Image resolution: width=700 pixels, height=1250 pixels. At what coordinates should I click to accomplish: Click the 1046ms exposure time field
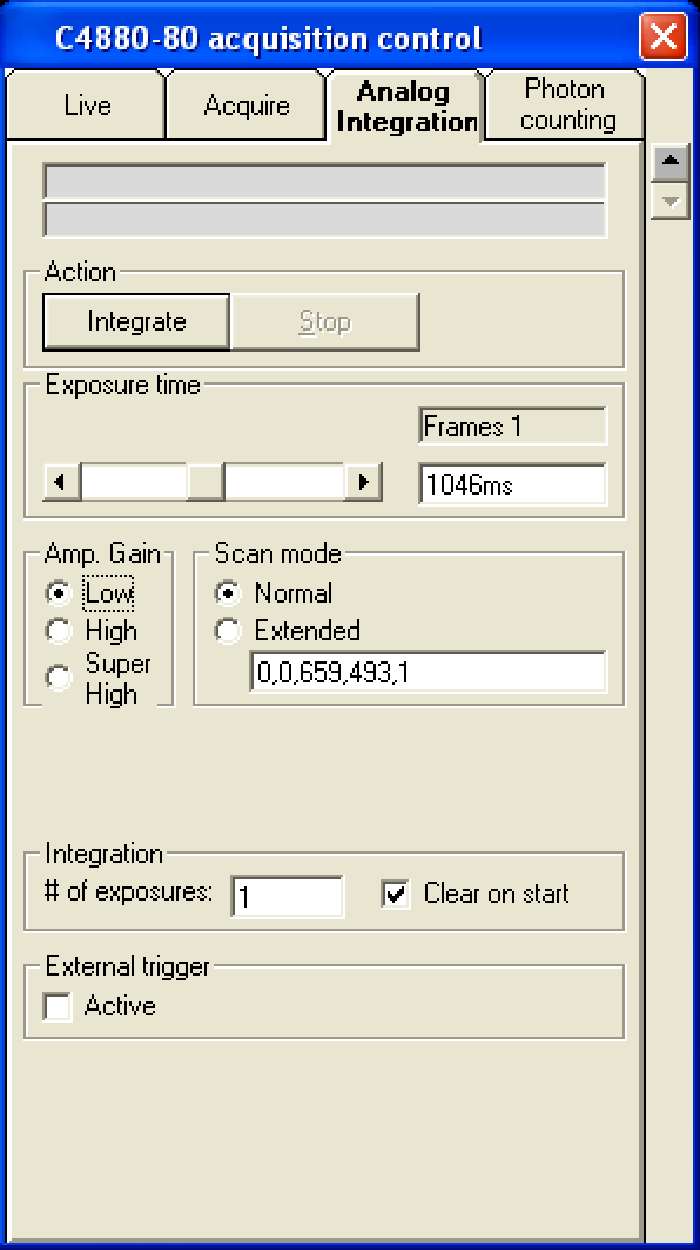(x=511, y=485)
